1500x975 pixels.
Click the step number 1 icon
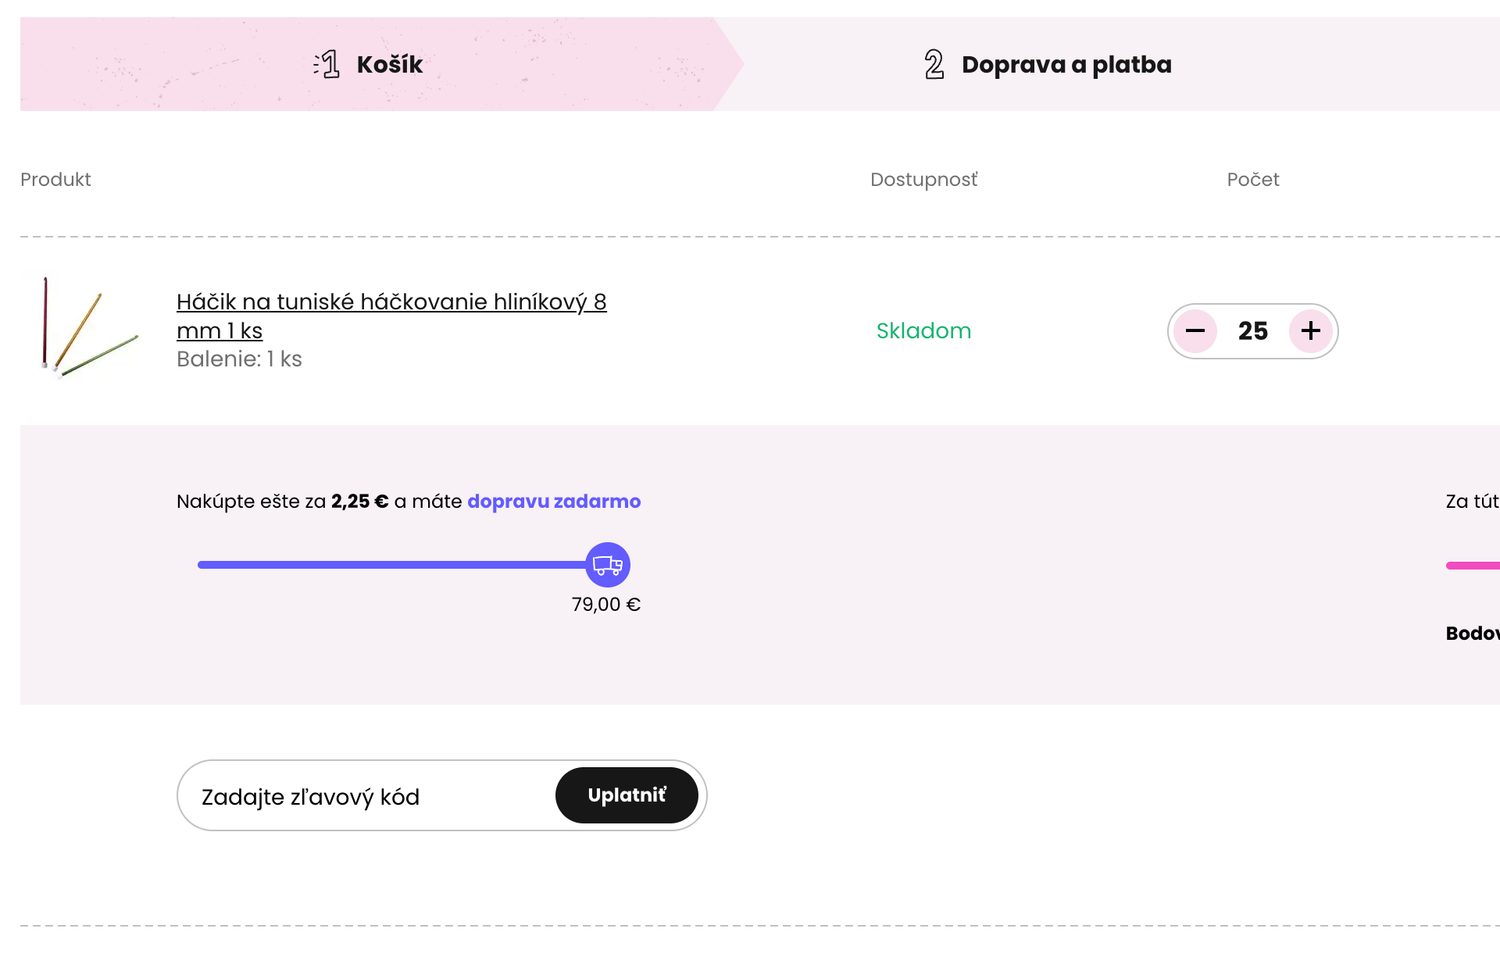click(327, 65)
